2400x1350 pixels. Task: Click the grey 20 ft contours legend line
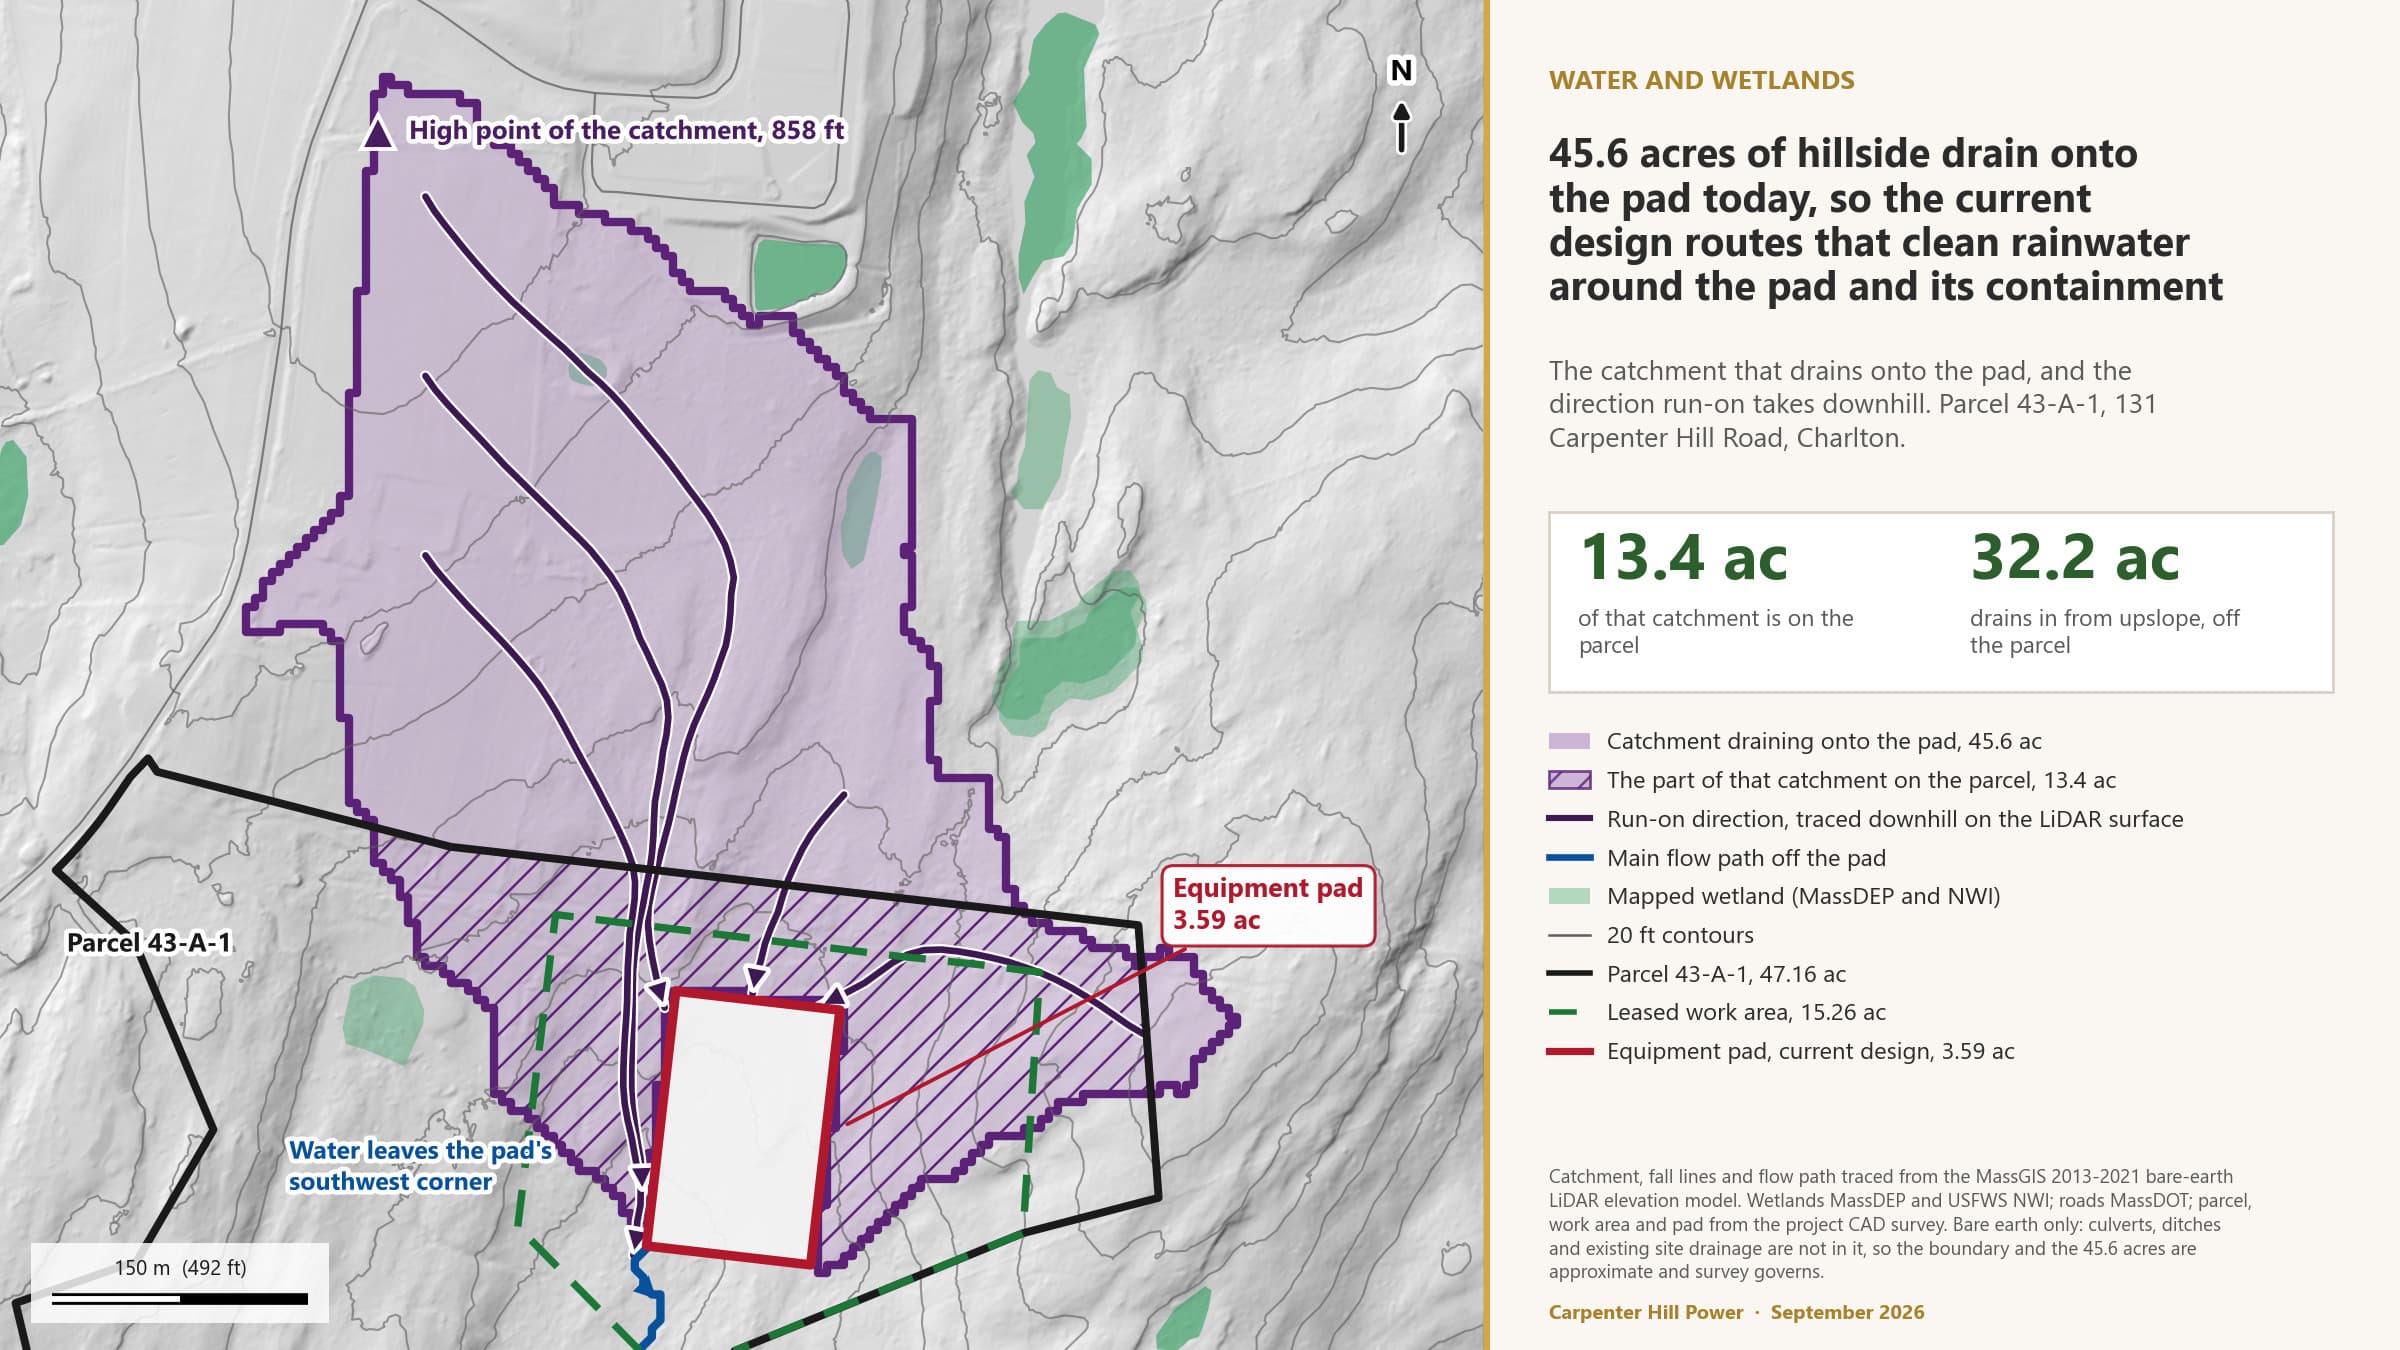[x=1569, y=936]
